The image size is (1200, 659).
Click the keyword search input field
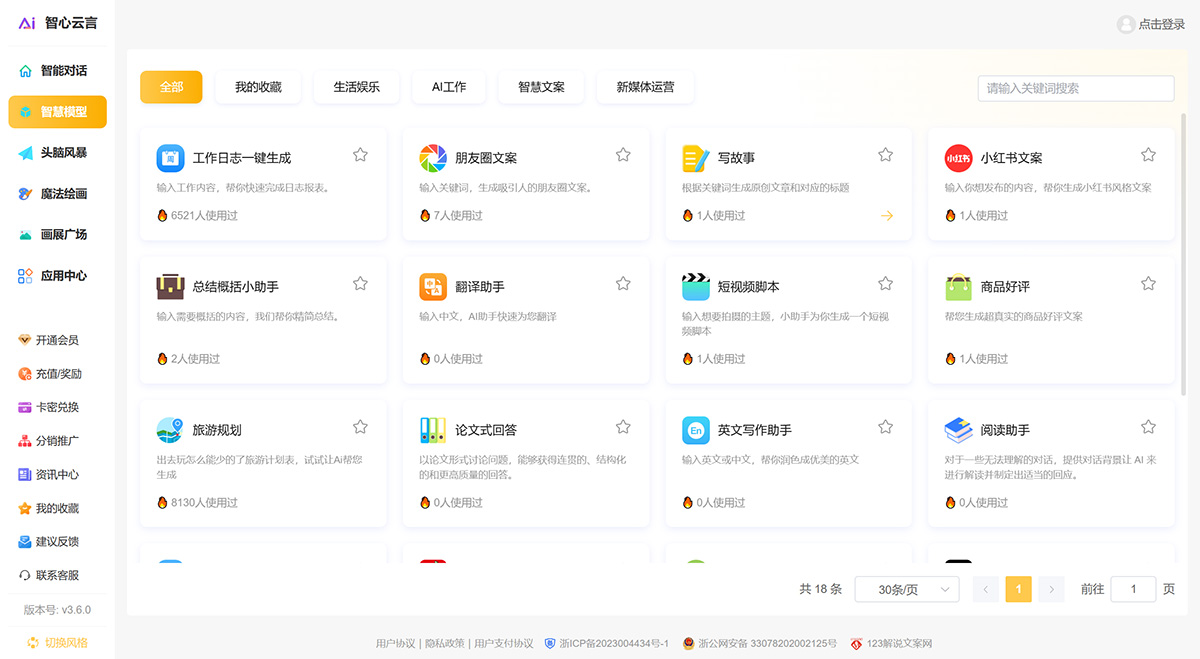[1075, 88]
